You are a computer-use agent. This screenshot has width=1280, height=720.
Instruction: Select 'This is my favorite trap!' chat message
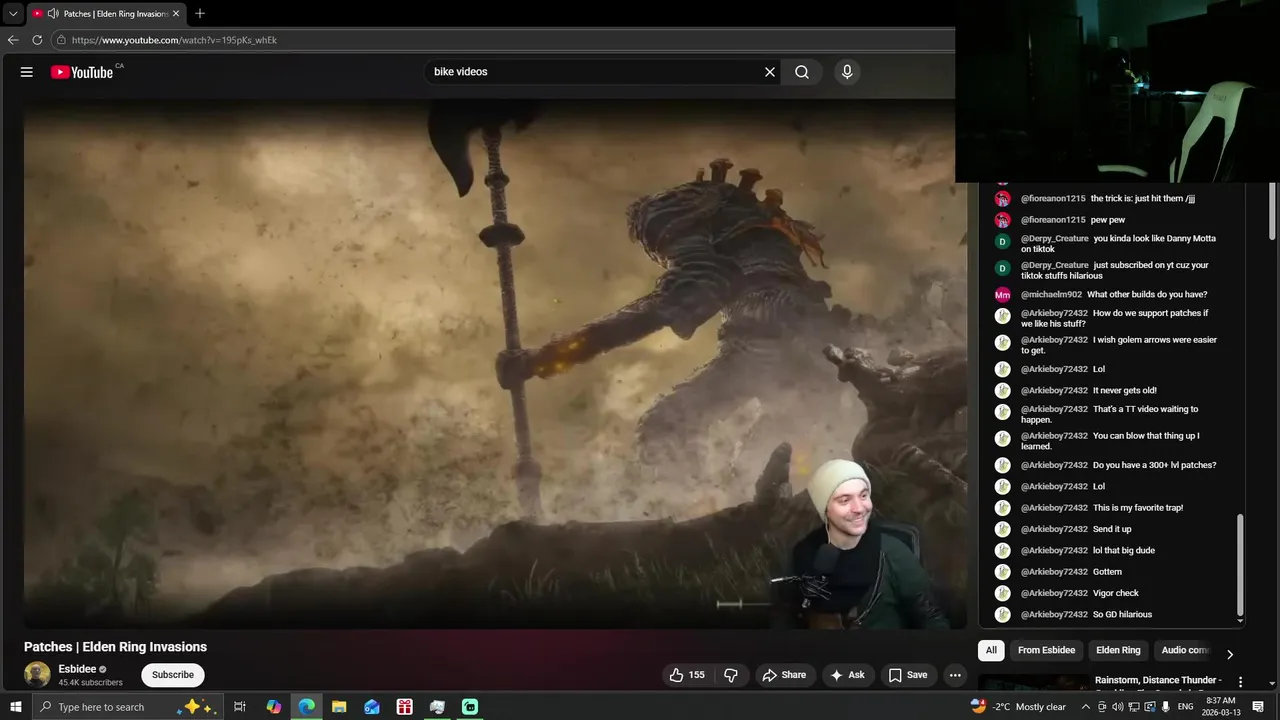pyautogui.click(x=1138, y=508)
